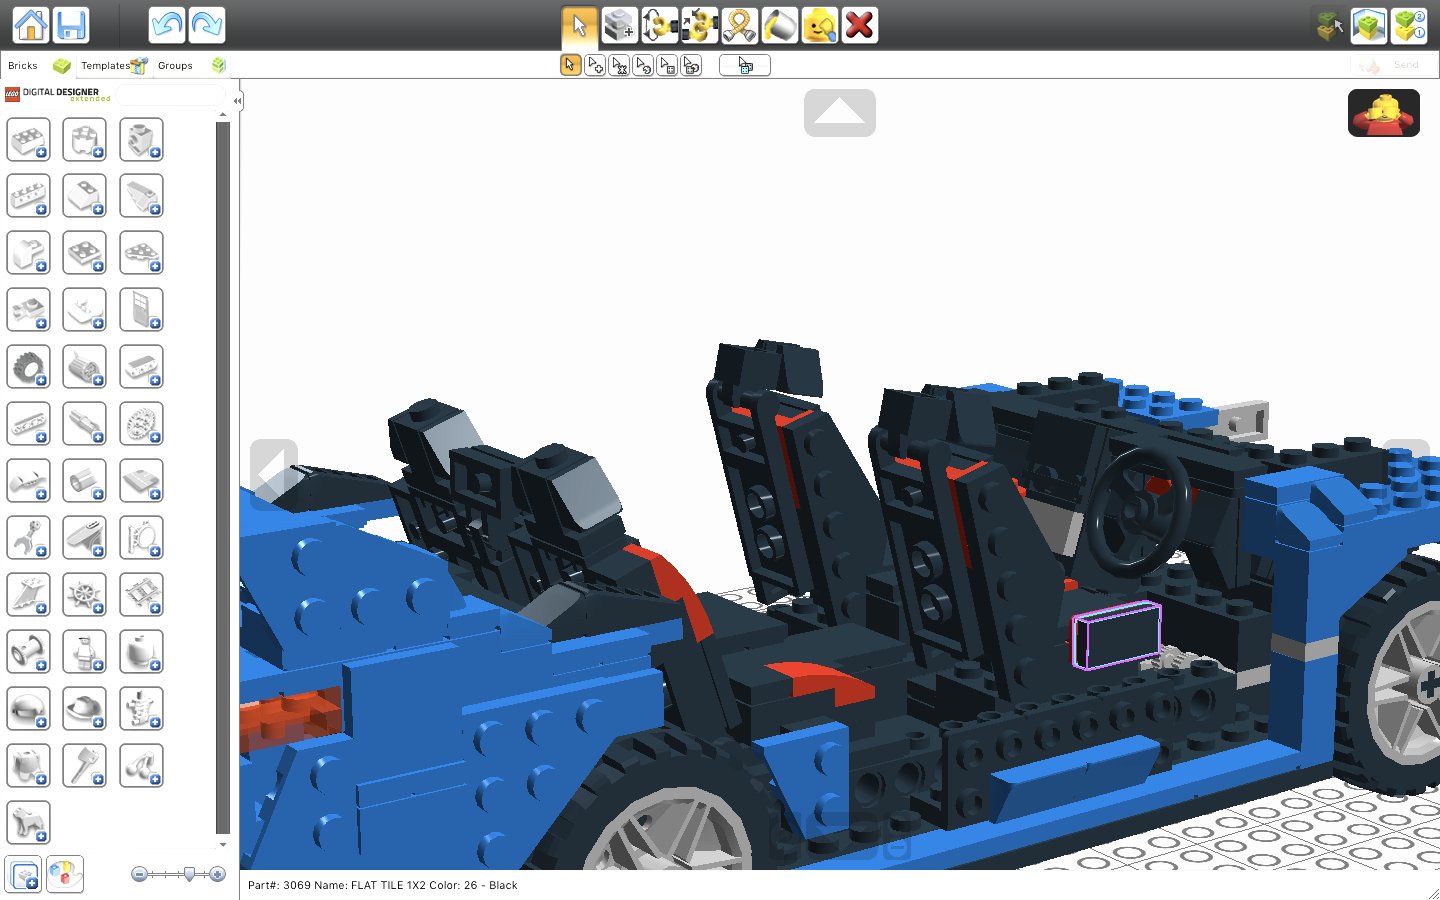This screenshot has height=900, width=1440.
Task: Expand the train track category
Action: click(141, 596)
